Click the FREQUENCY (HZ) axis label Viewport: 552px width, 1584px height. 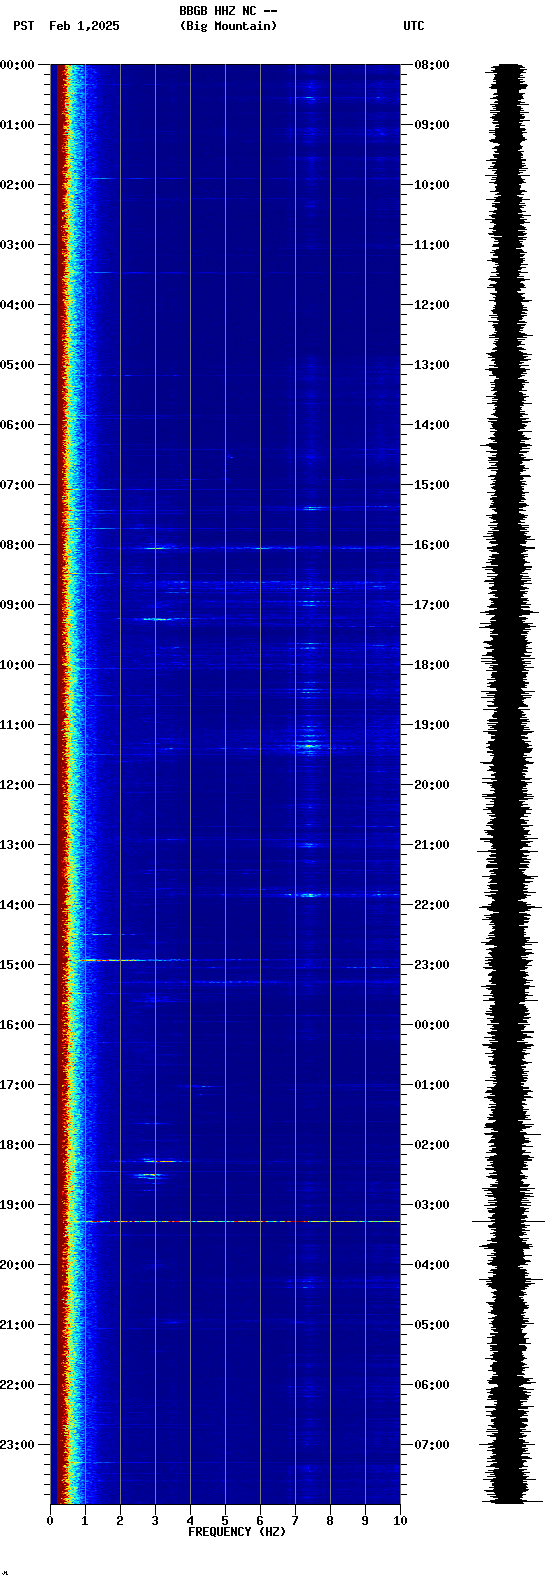(237, 1532)
